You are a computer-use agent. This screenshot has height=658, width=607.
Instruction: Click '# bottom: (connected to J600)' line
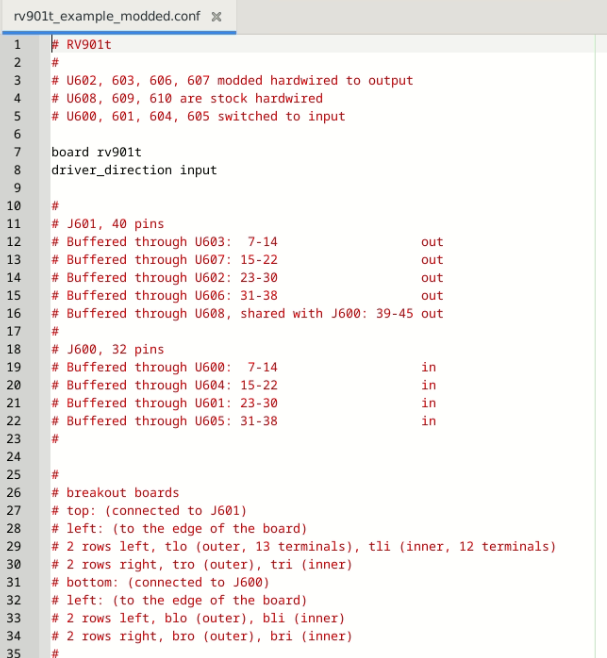pos(160,582)
